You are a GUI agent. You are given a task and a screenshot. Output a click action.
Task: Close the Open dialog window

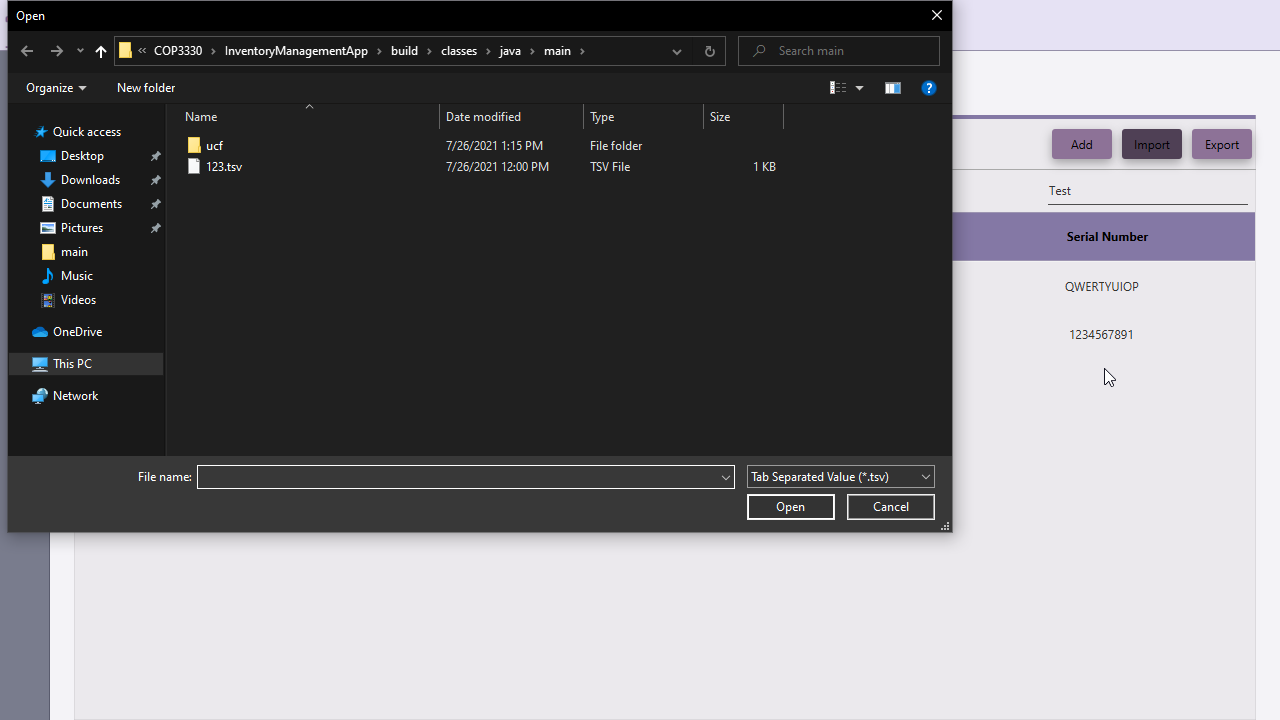(937, 15)
